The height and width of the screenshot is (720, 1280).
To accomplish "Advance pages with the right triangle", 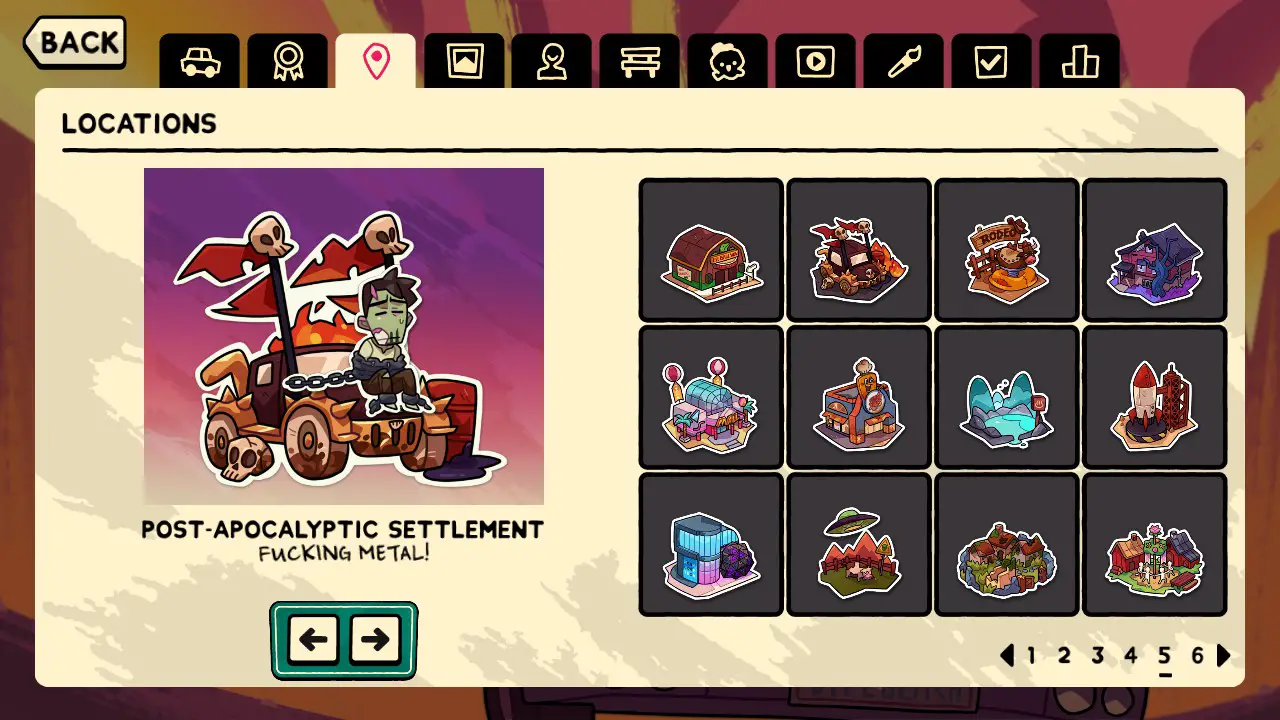I will [1224, 656].
